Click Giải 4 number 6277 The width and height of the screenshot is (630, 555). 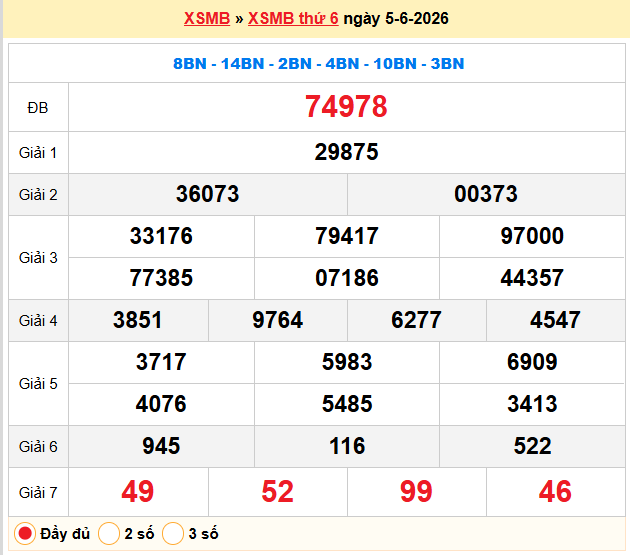[x=416, y=320]
